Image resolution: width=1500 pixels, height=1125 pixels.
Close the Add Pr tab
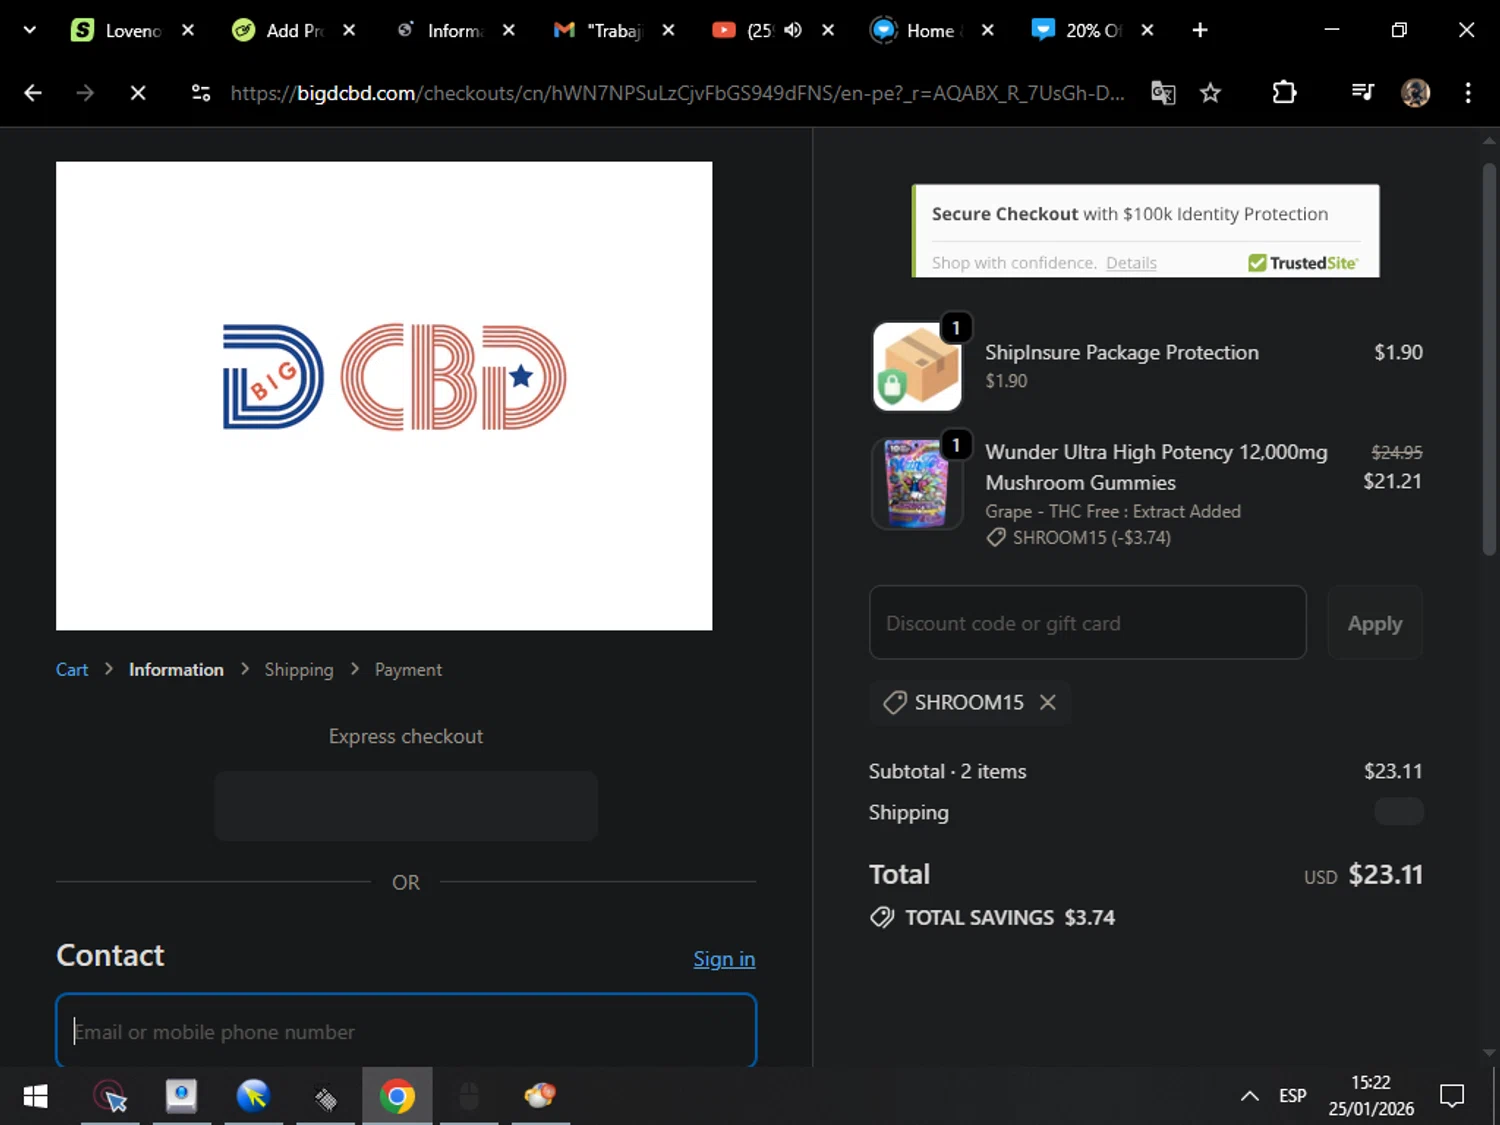click(349, 30)
